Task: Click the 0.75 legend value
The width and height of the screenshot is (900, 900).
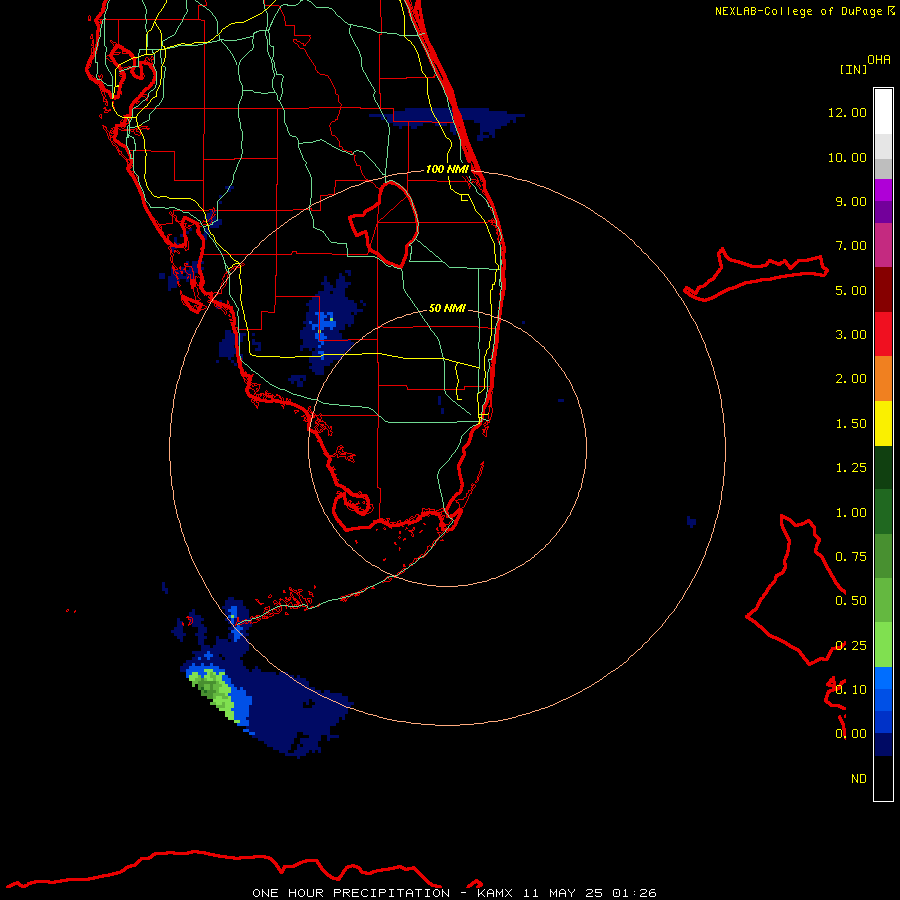Action: [x=851, y=557]
